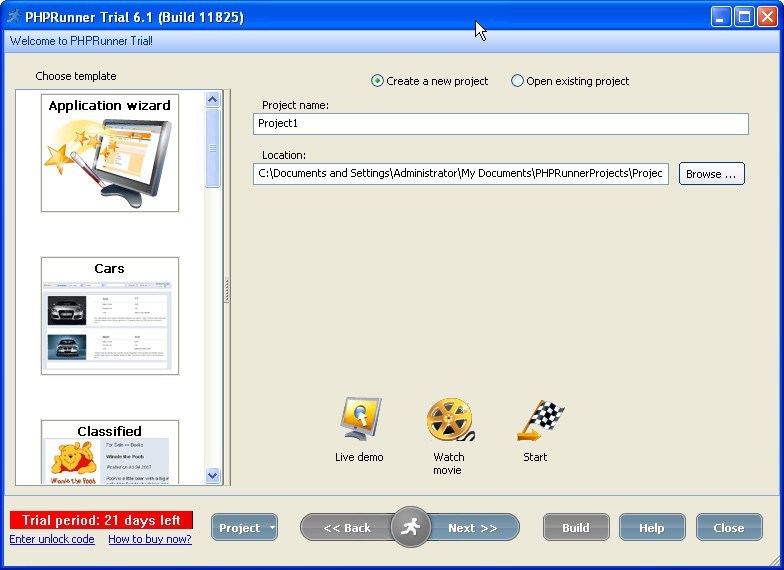Image resolution: width=784 pixels, height=570 pixels.
Task: Click the PHPRunner title bar app icon
Action: click(x=14, y=16)
